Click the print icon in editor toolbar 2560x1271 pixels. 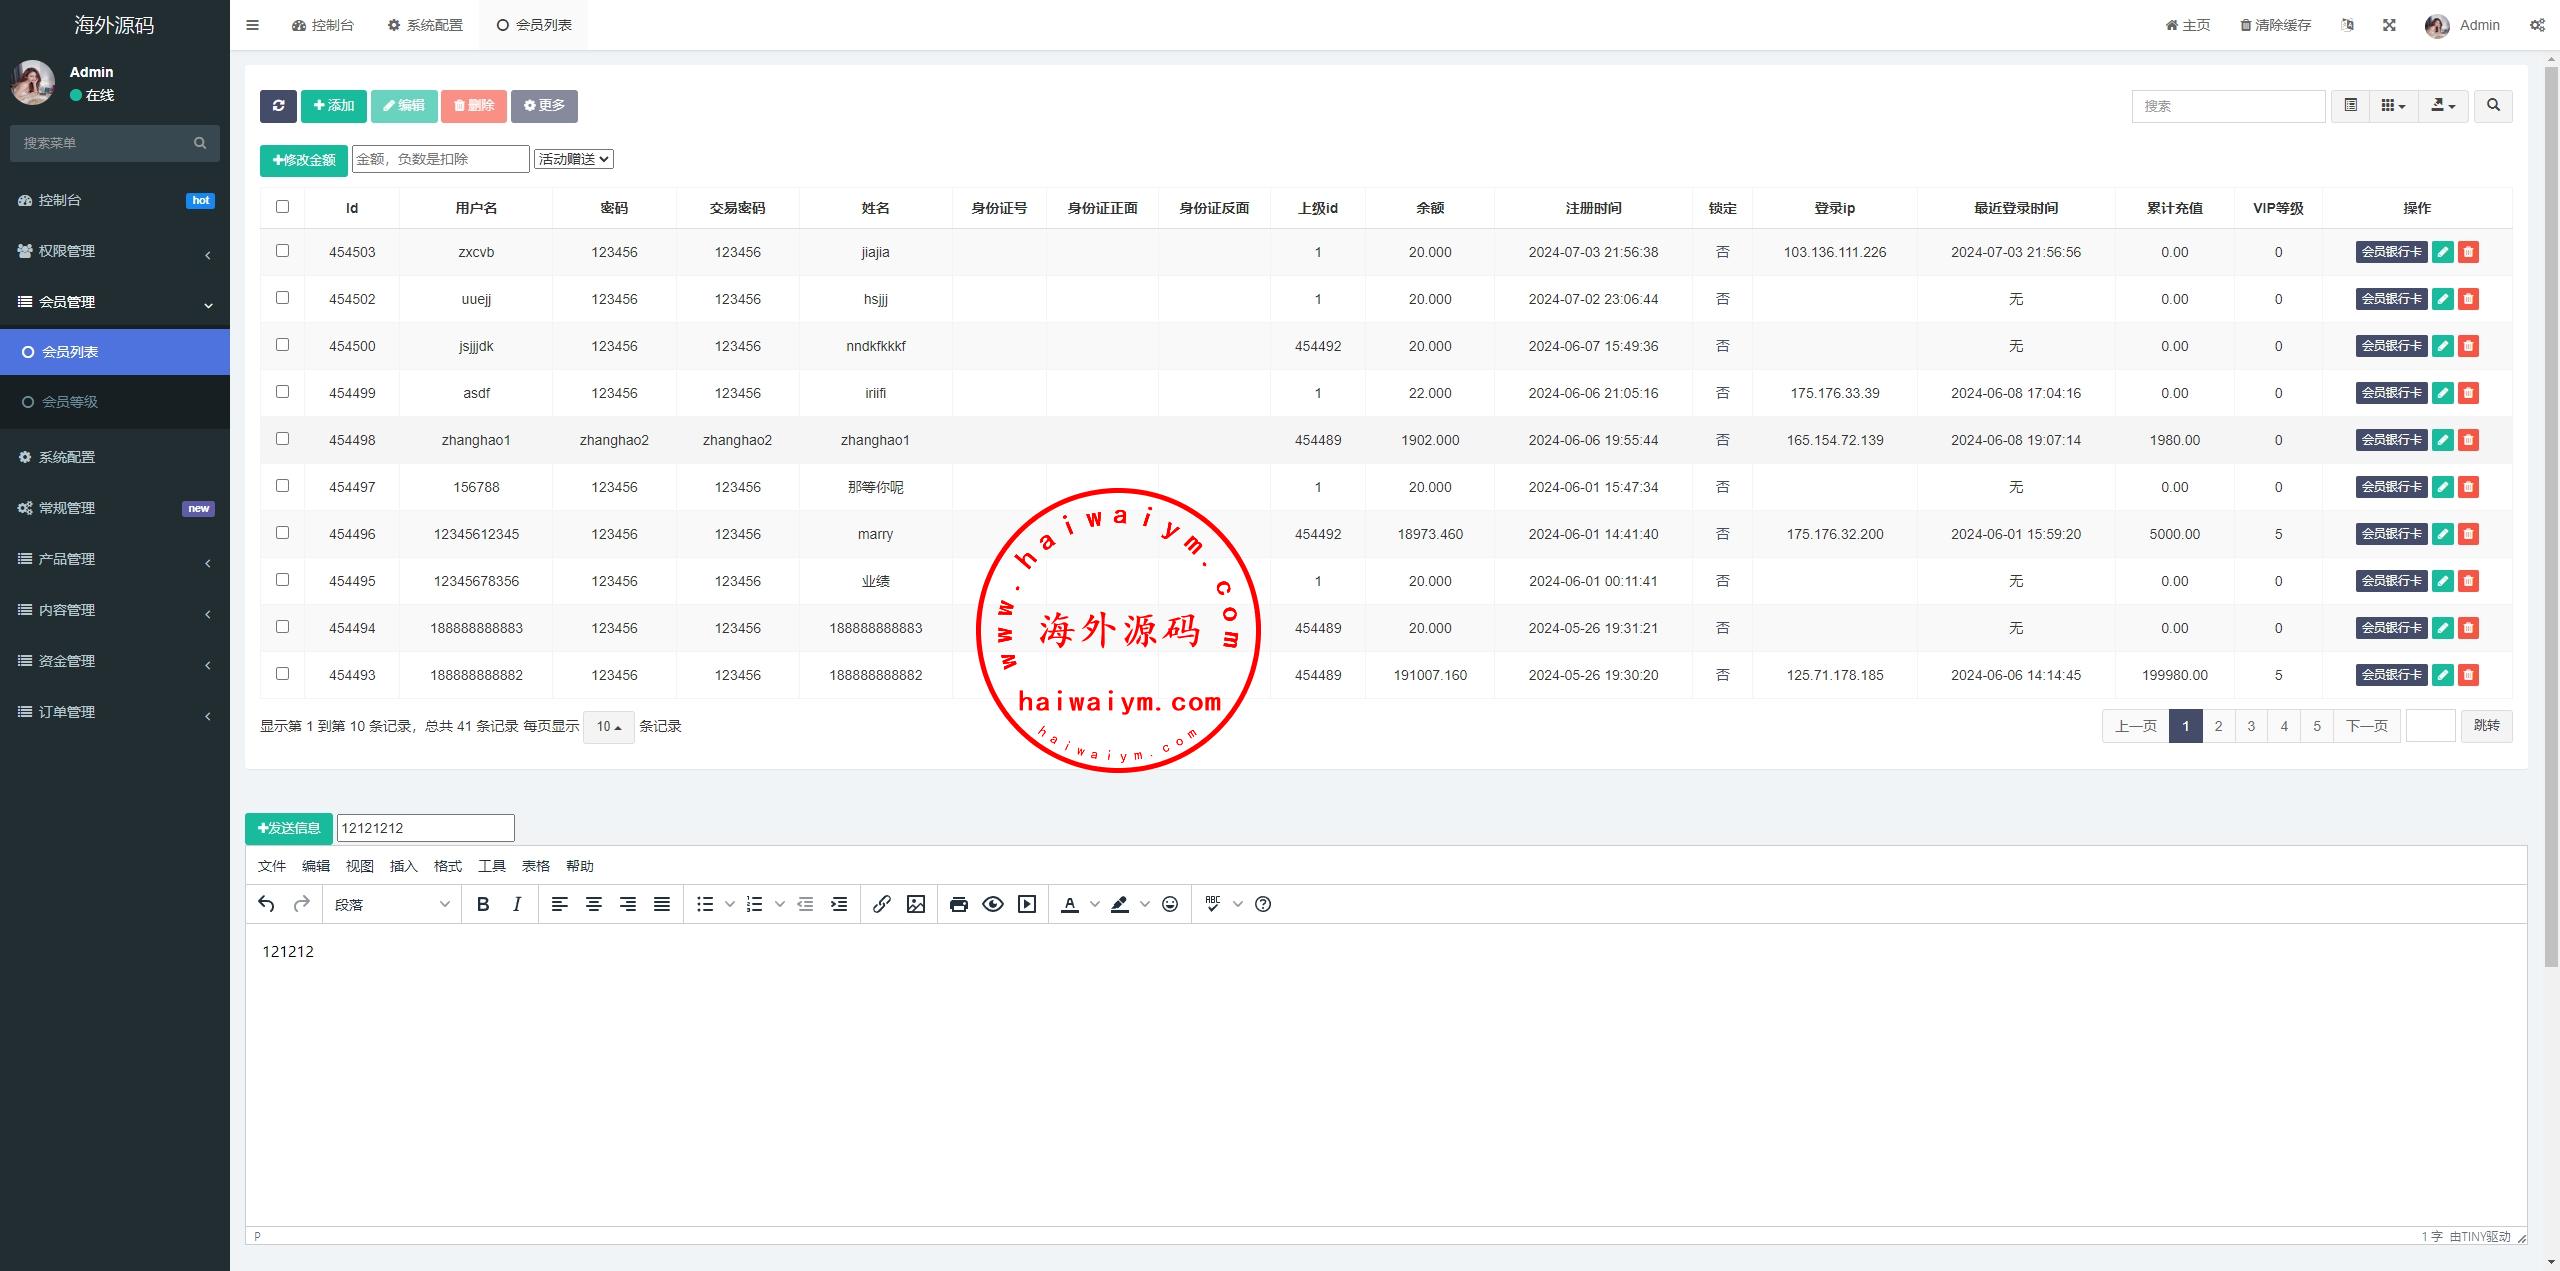point(958,904)
